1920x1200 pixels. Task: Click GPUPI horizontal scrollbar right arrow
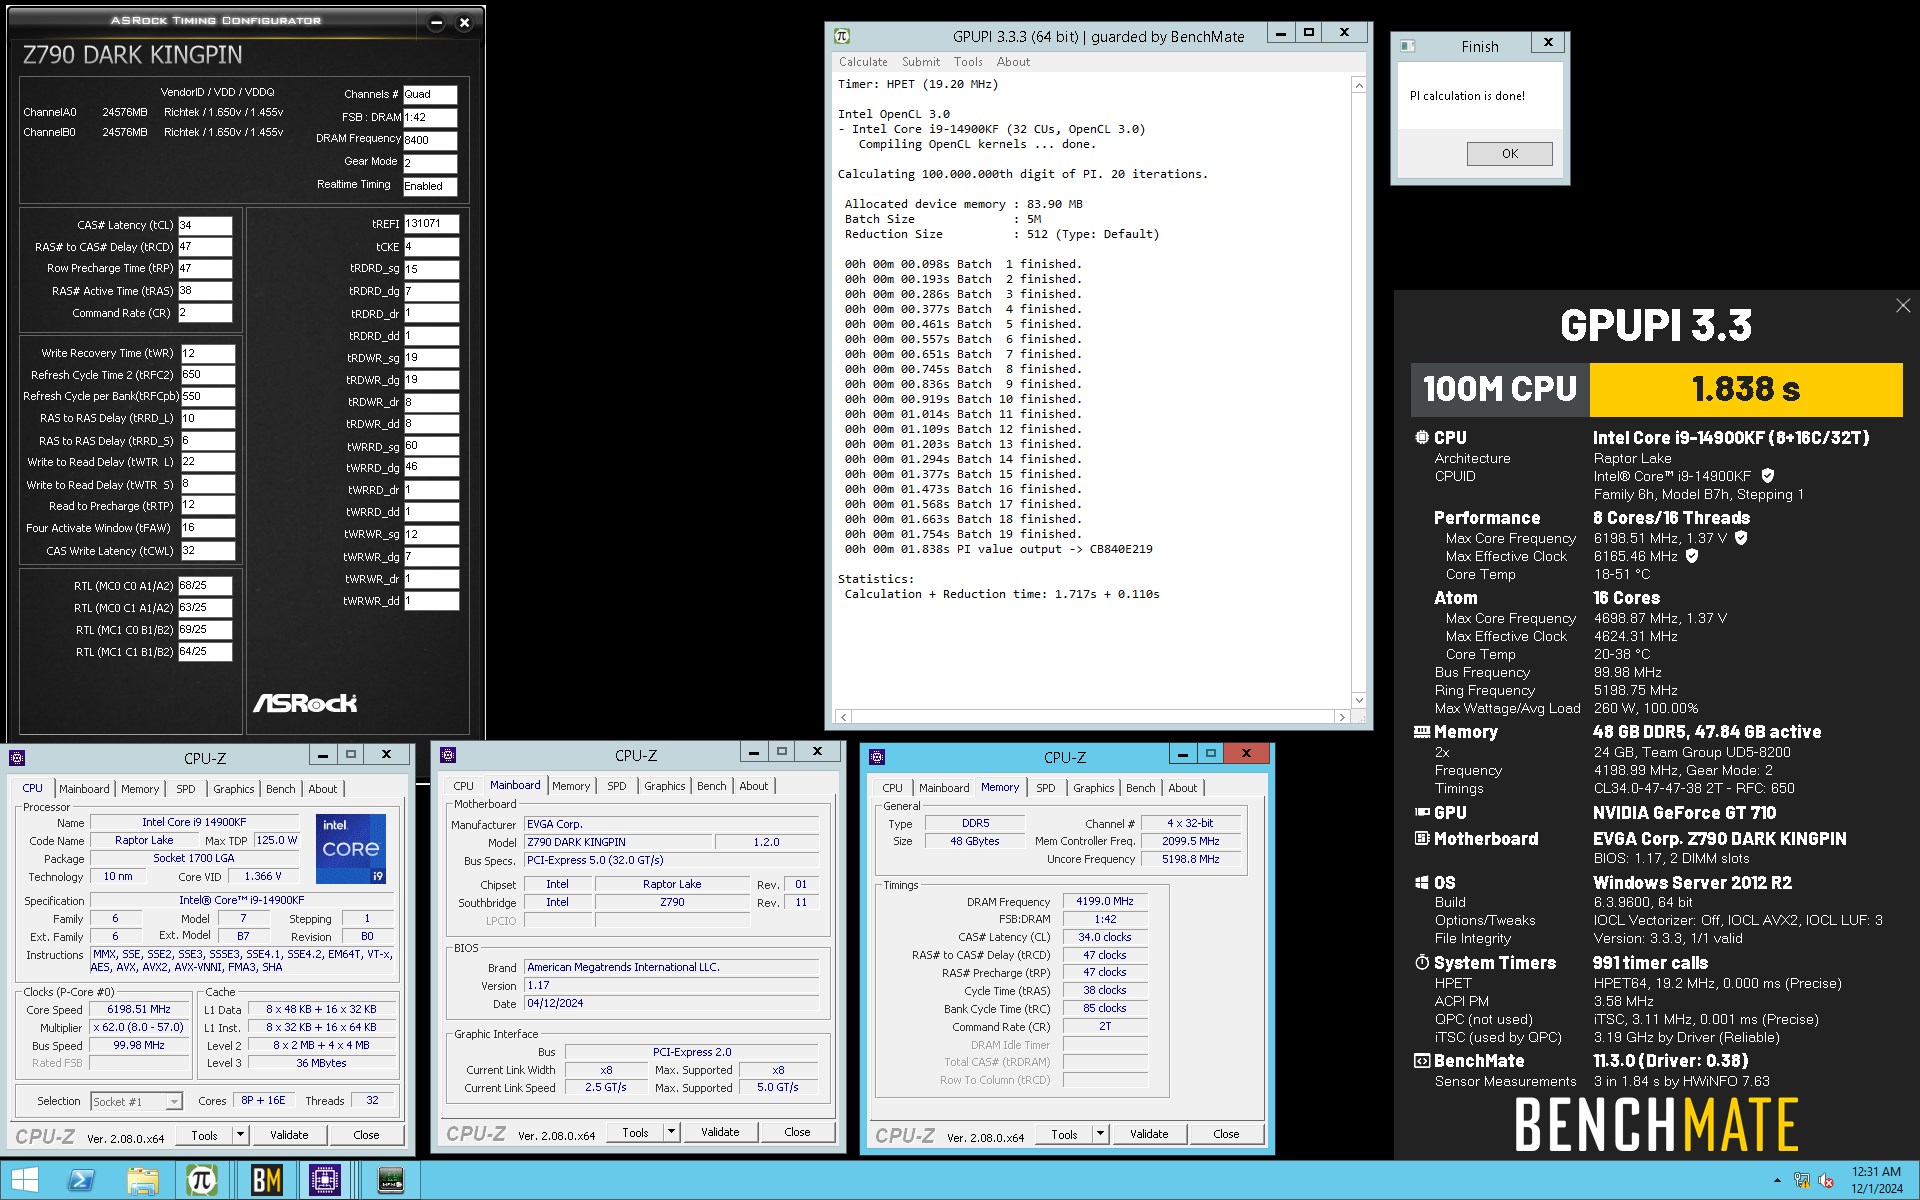(1342, 717)
